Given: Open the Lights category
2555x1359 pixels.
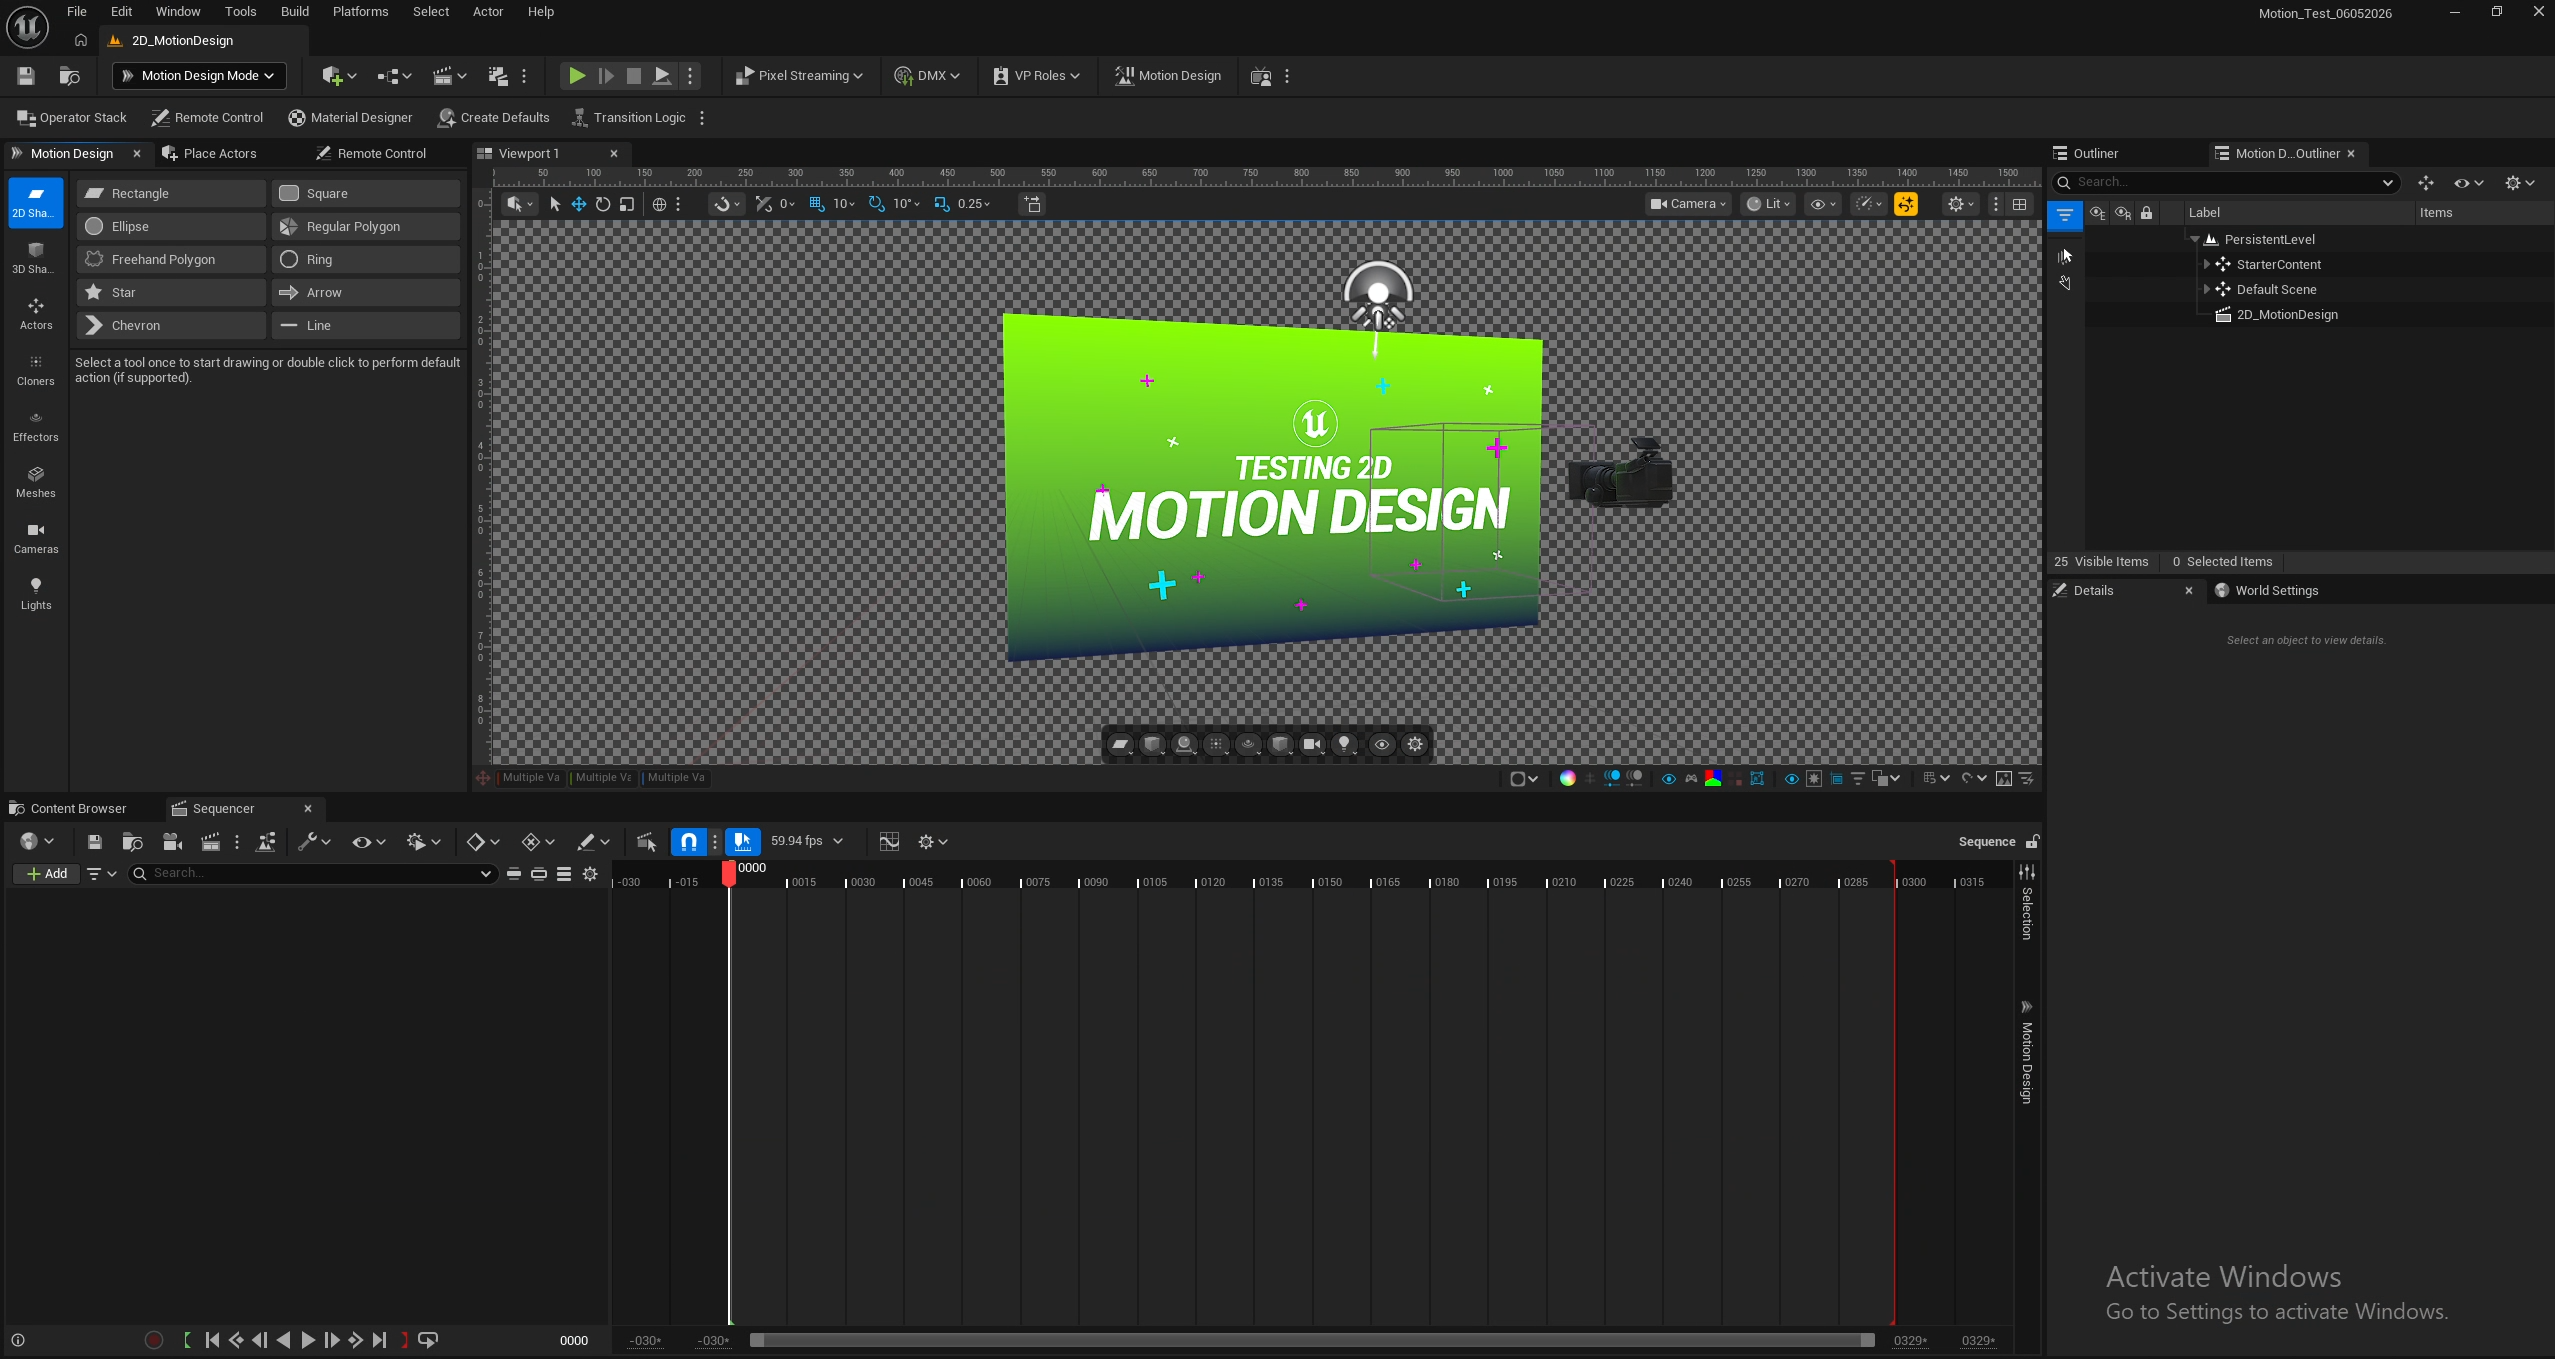Looking at the screenshot, I should tap(36, 594).
